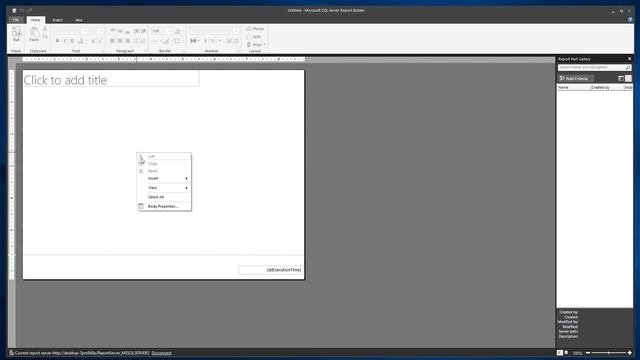640x360 pixels.
Task: Click the Merge cells button
Action: click(256, 29)
